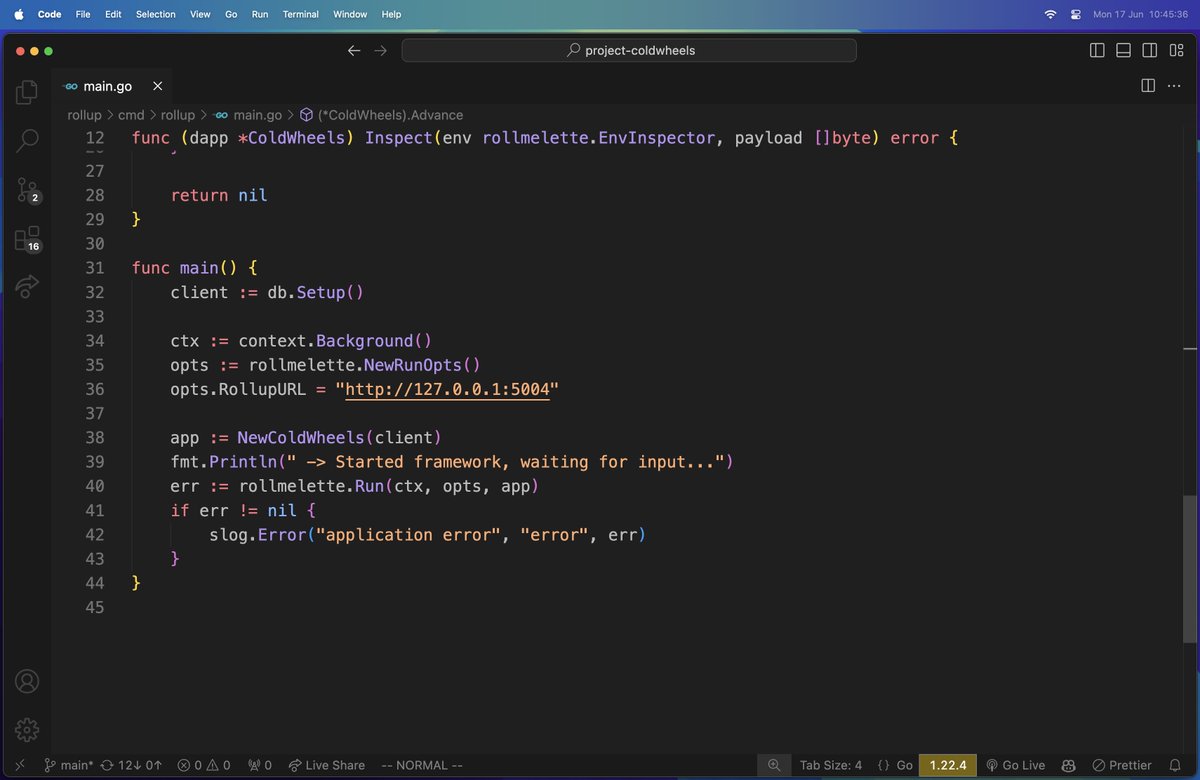Image resolution: width=1200 pixels, height=780 pixels.
Task: Click NewColdWheels in line 38
Action: click(301, 438)
